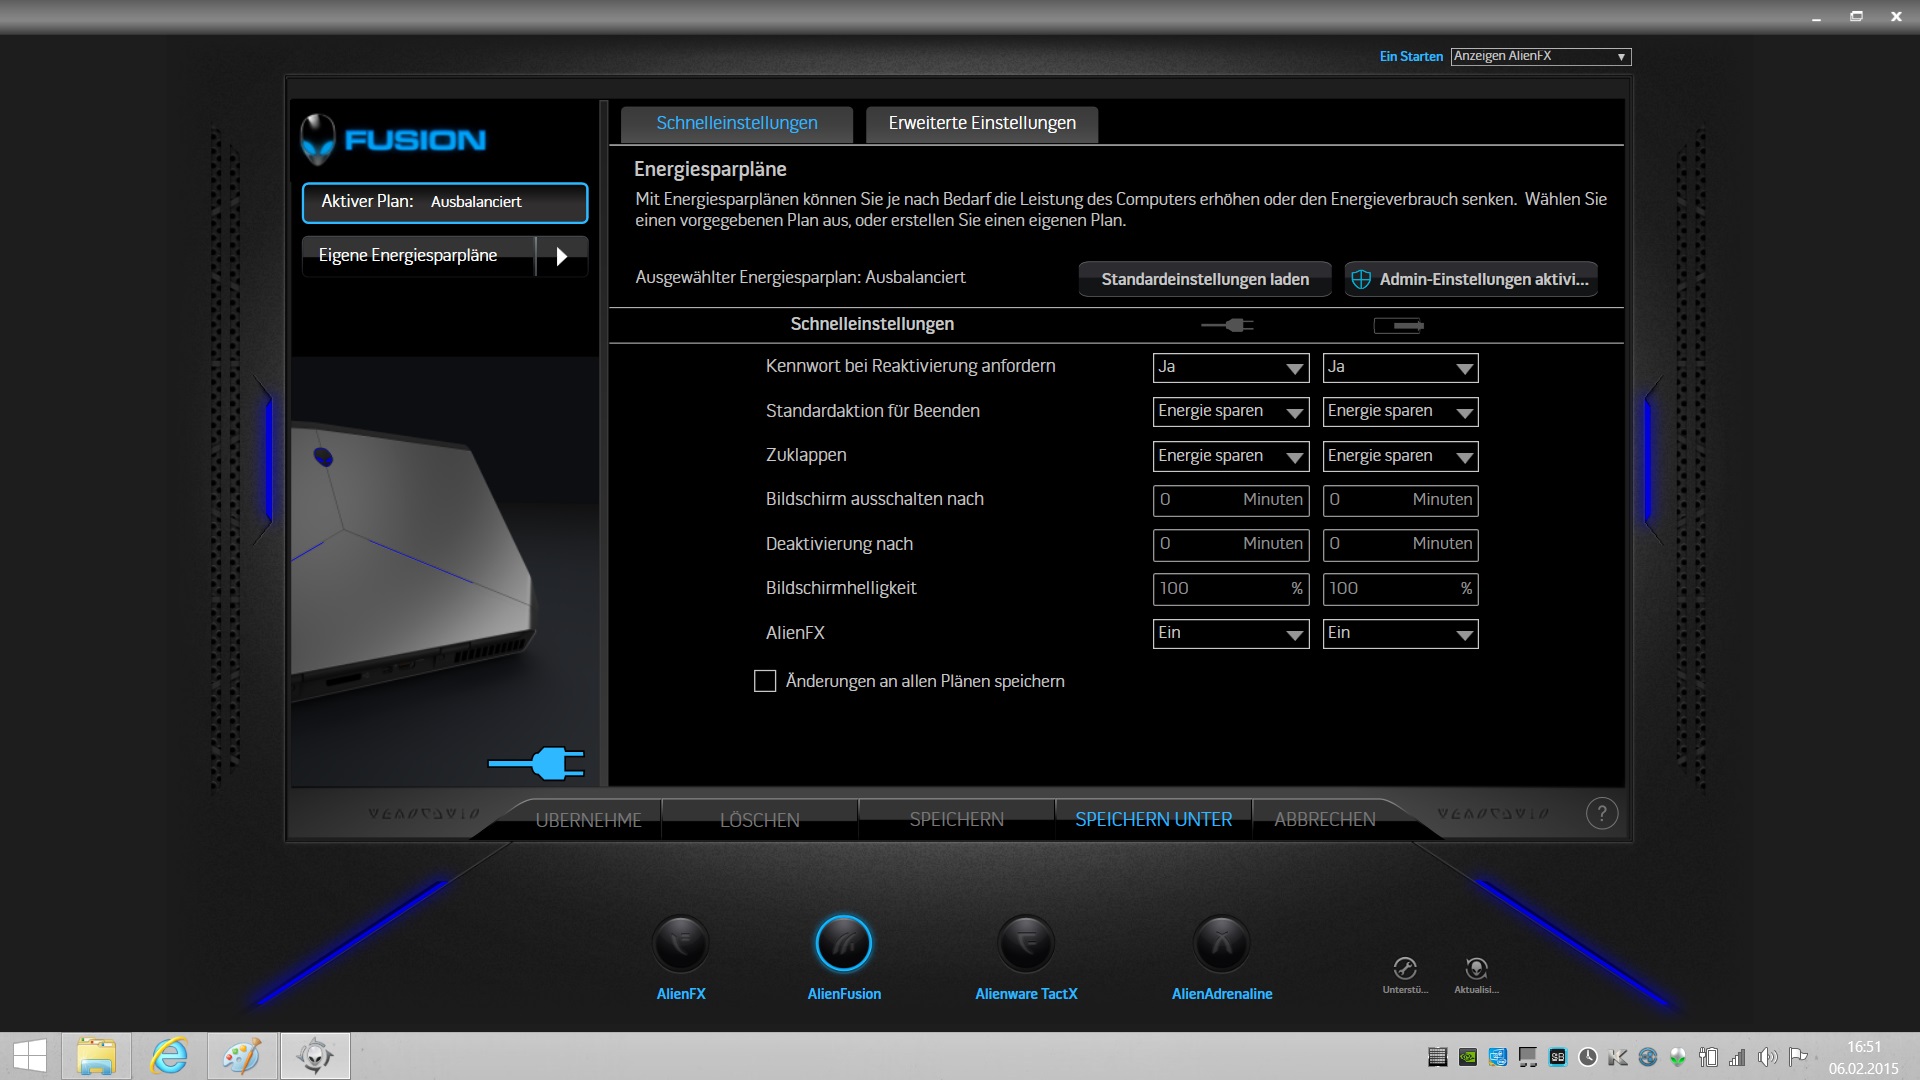
Task: Click the update alien head icon
Action: [x=1476, y=968]
